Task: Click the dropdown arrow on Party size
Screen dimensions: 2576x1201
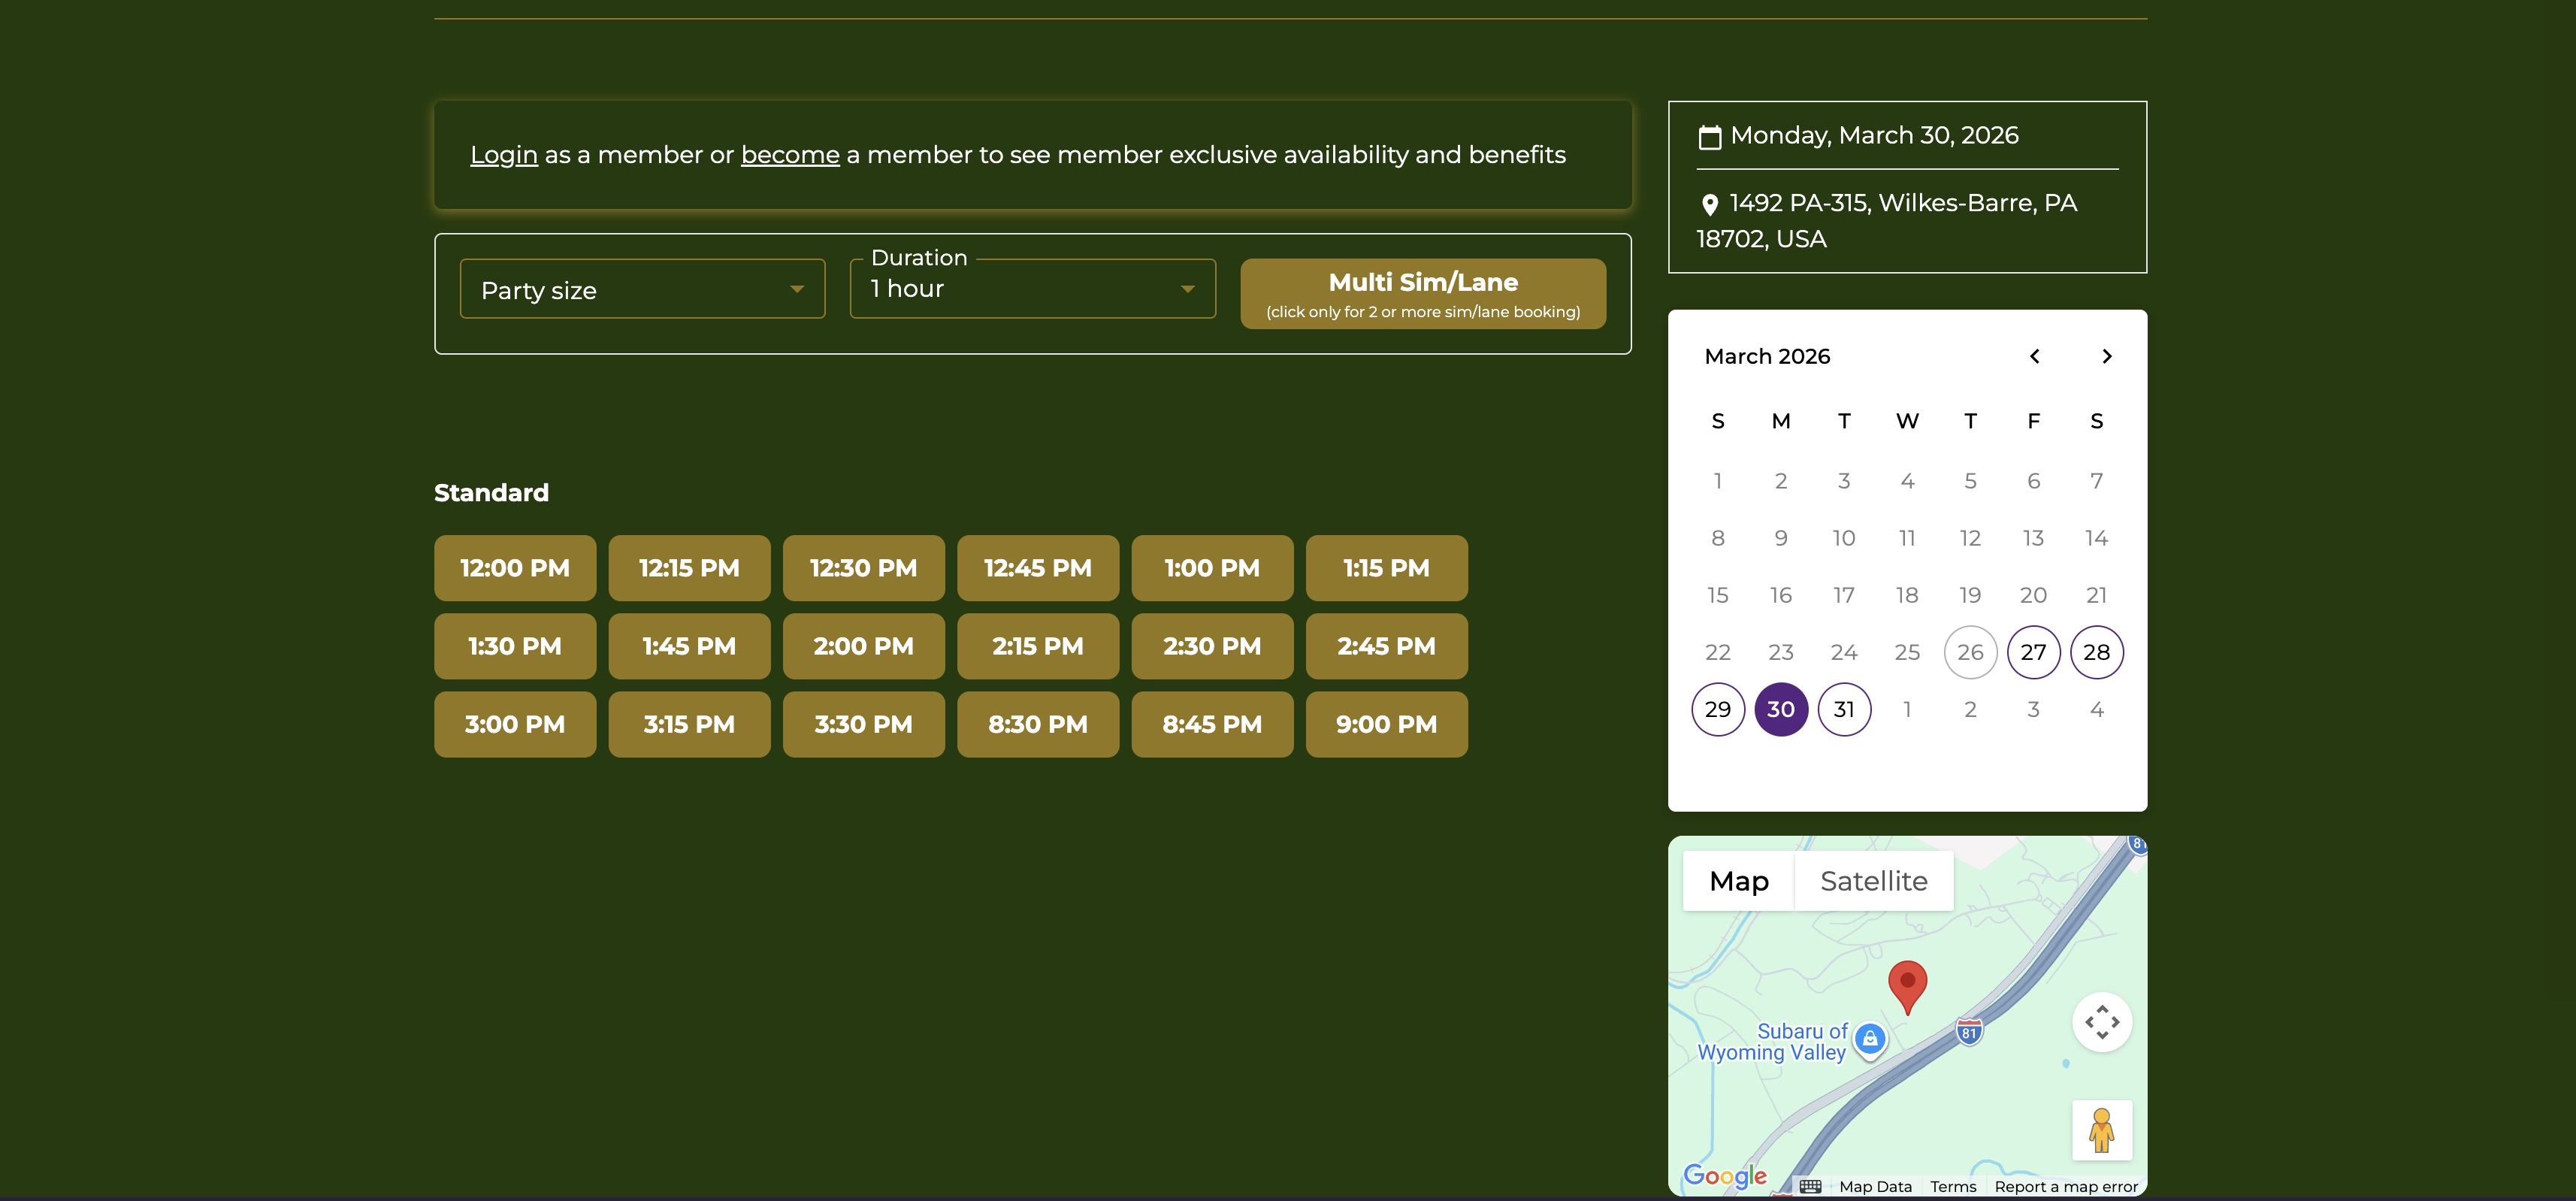Action: 797,289
